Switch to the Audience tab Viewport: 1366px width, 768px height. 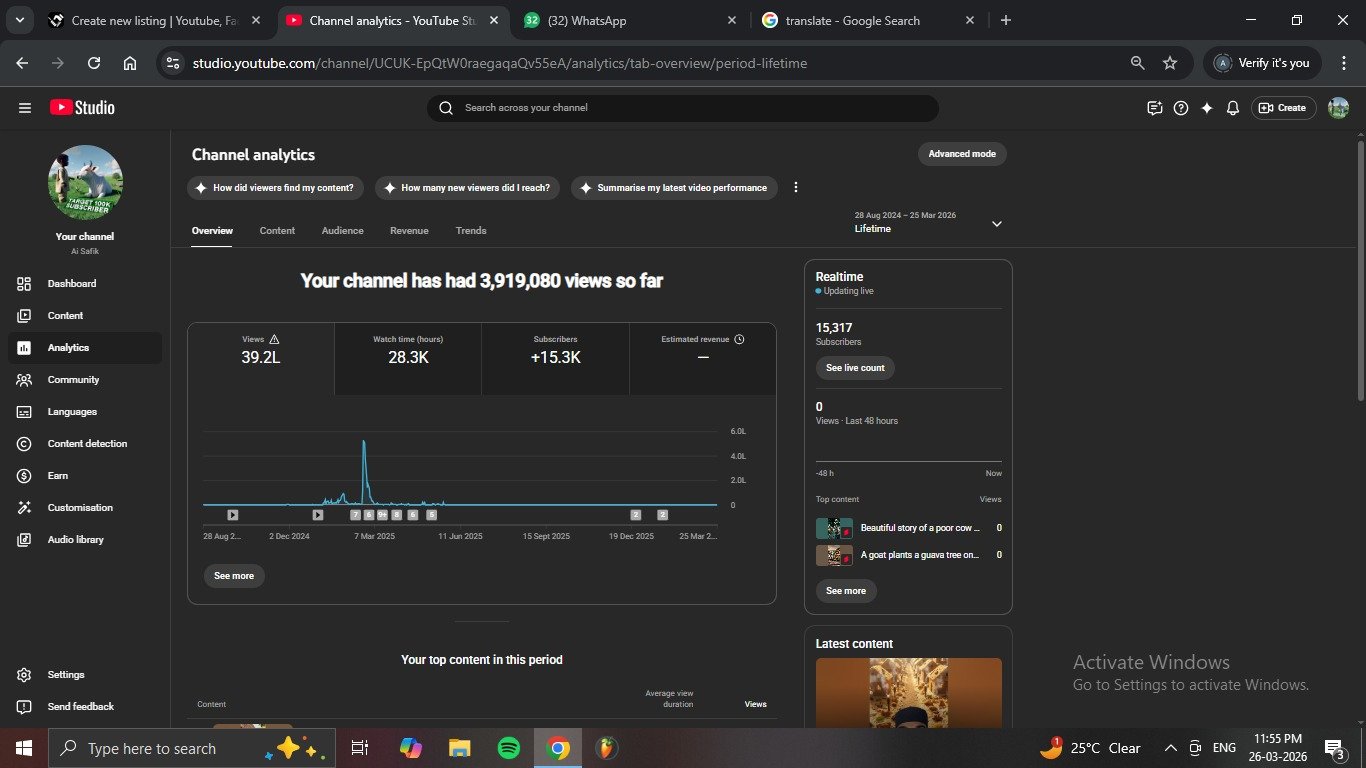pyautogui.click(x=342, y=231)
